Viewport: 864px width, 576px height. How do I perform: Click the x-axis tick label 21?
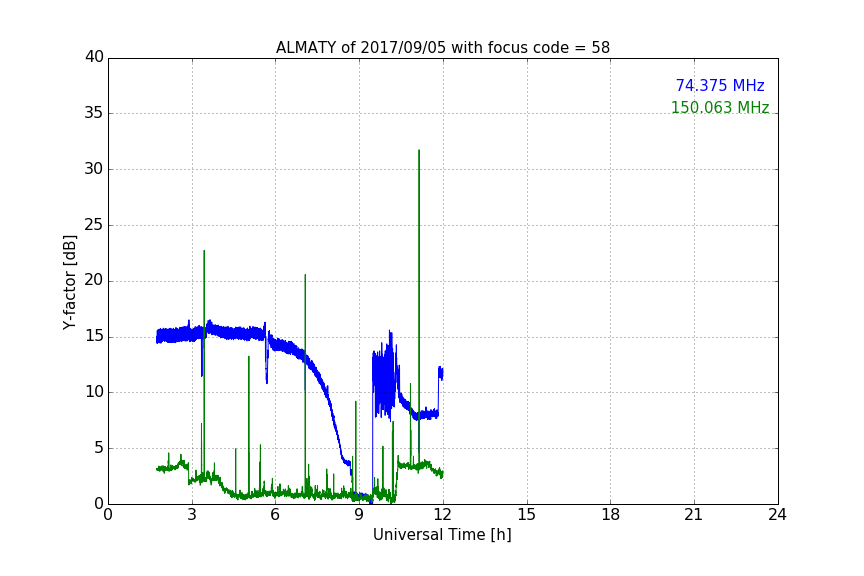(694, 515)
